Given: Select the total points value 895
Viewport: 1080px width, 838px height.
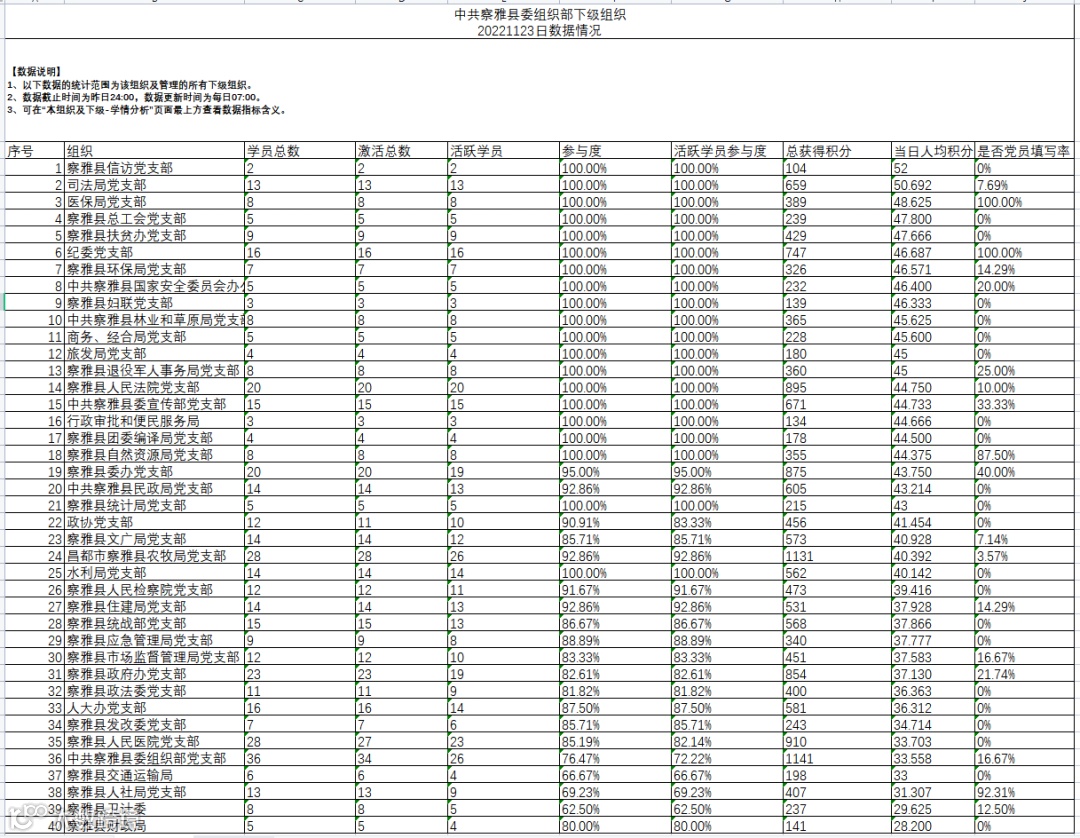Looking at the screenshot, I should pos(838,388).
